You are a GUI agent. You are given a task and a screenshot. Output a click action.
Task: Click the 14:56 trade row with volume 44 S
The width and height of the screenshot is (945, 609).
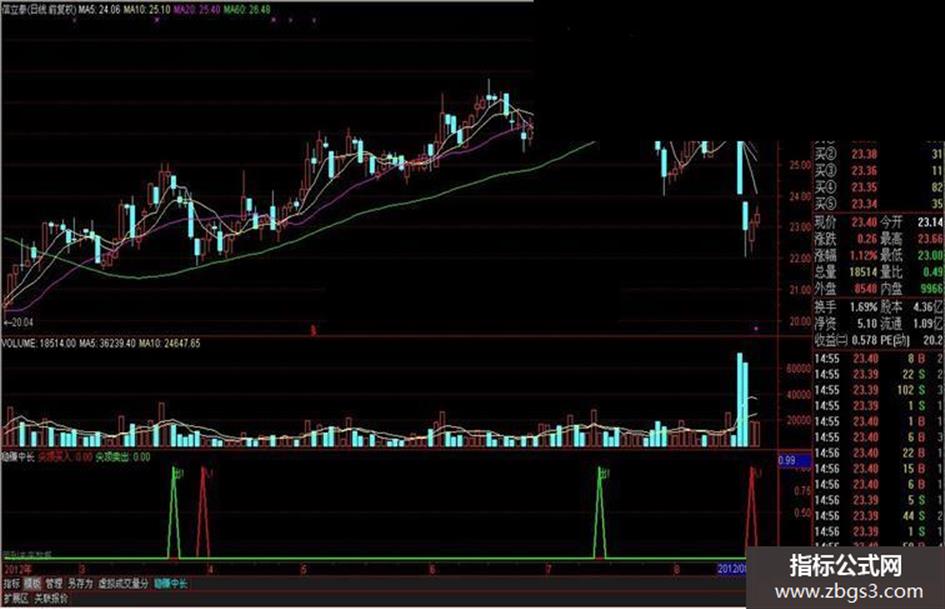click(879, 516)
